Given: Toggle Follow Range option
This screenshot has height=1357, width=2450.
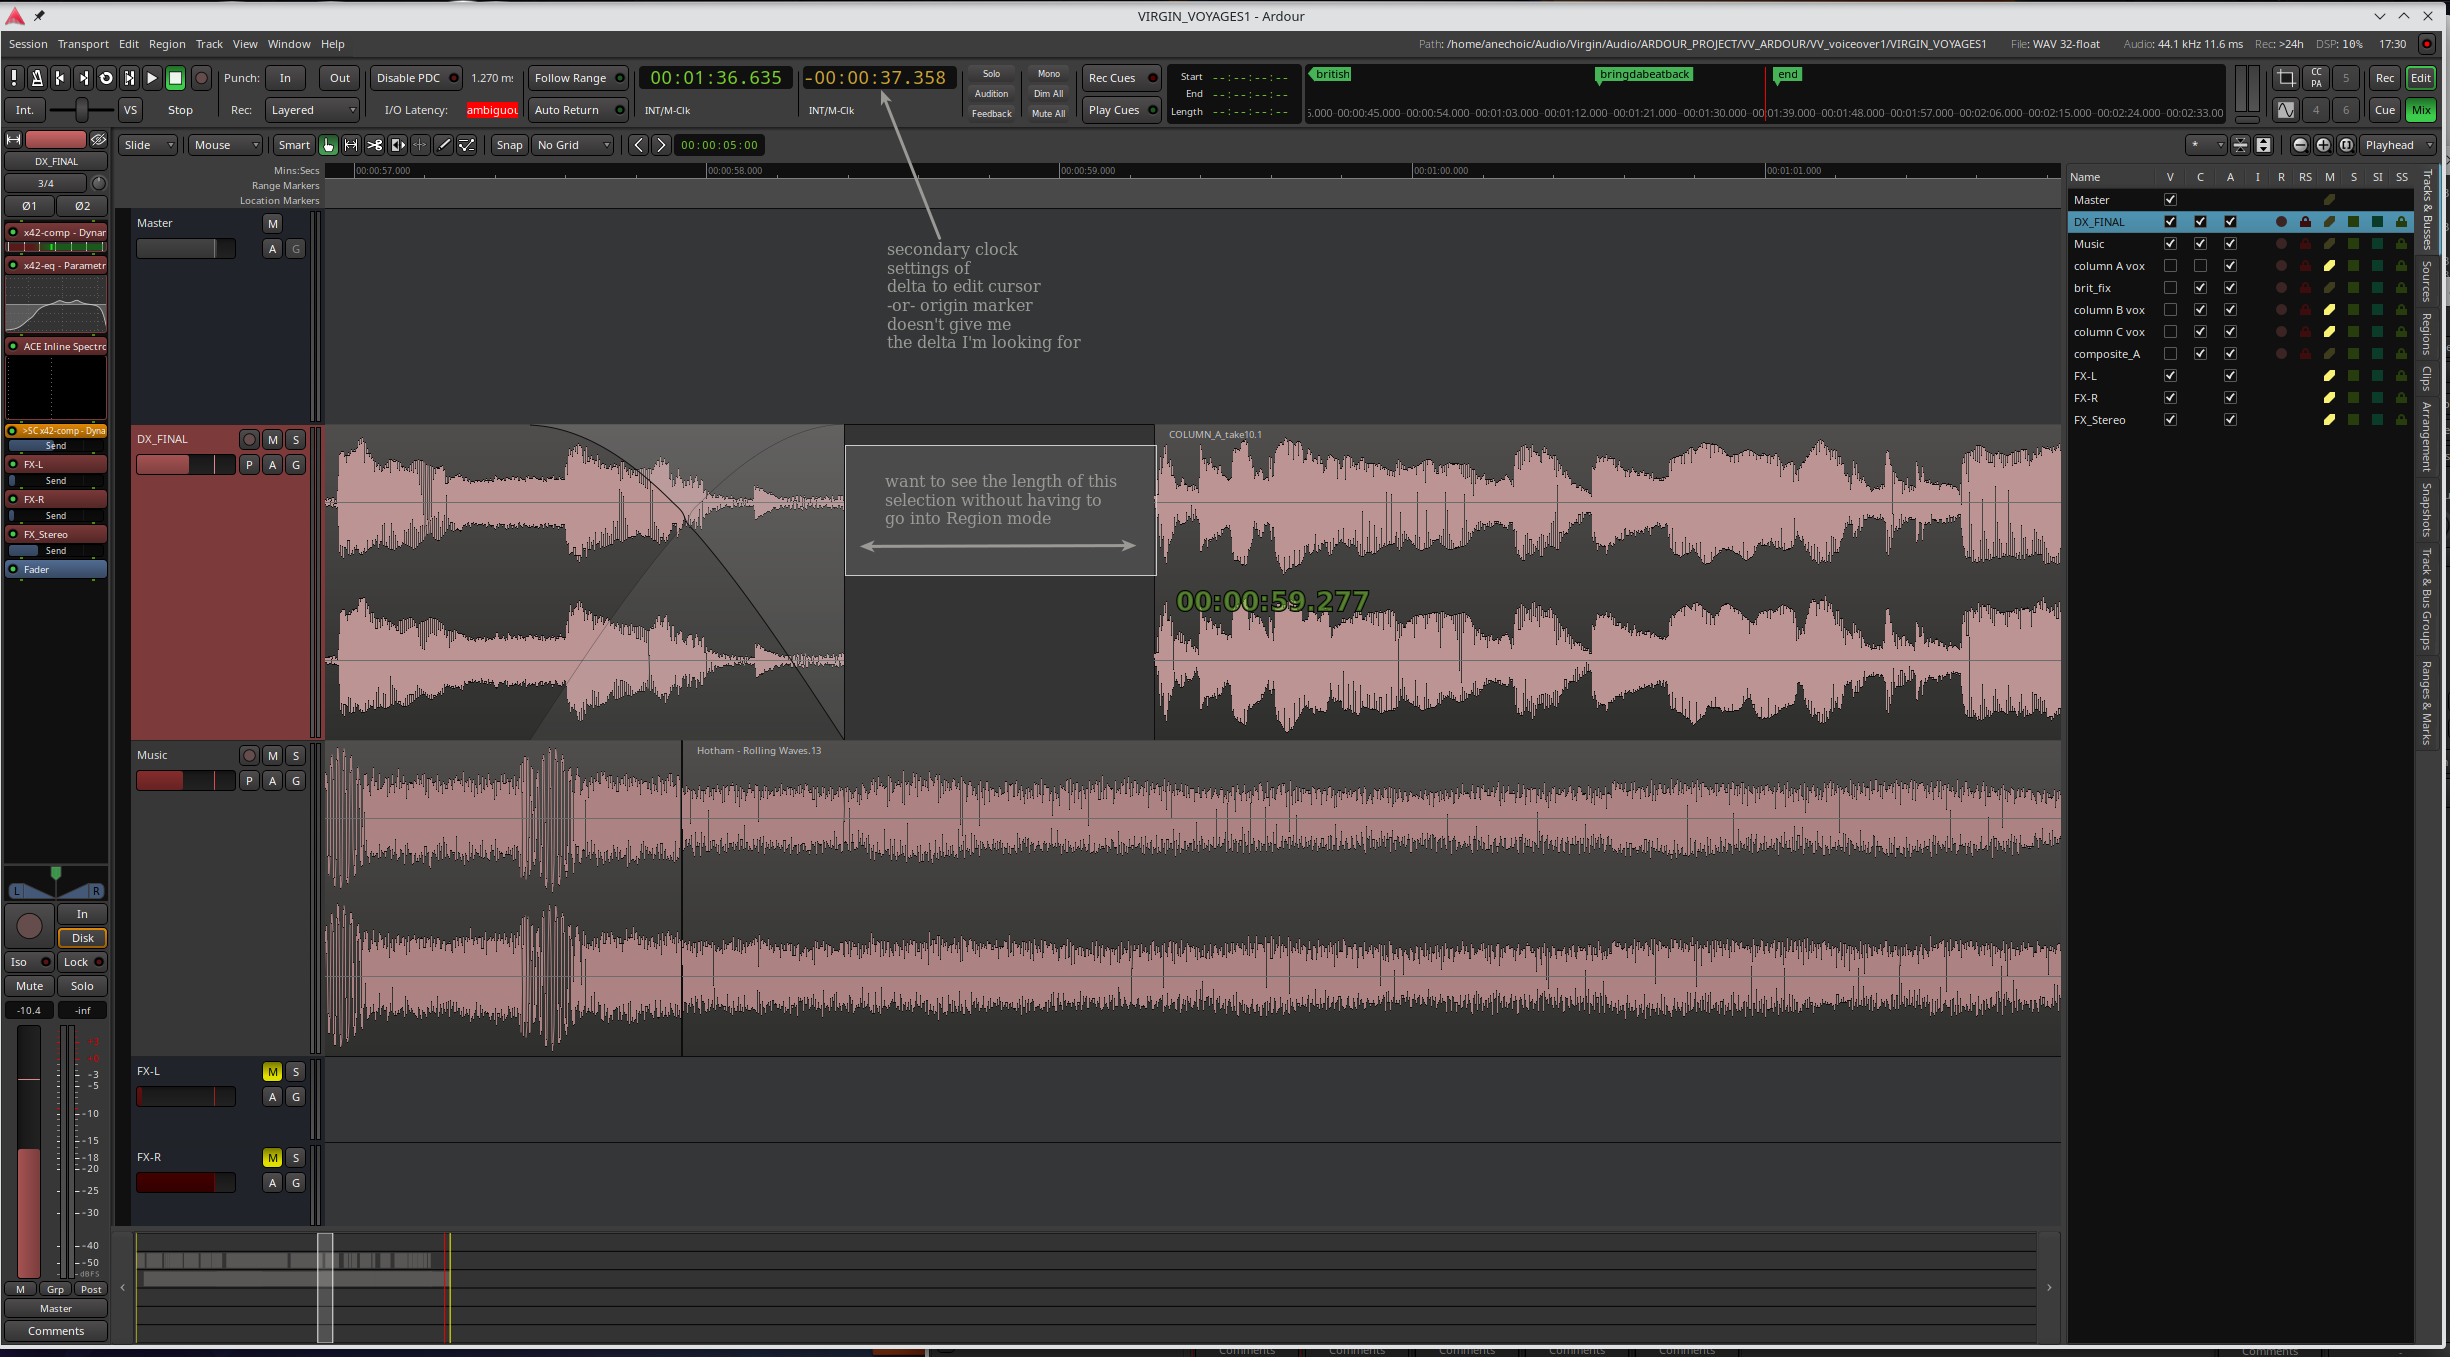Looking at the screenshot, I should point(577,78).
